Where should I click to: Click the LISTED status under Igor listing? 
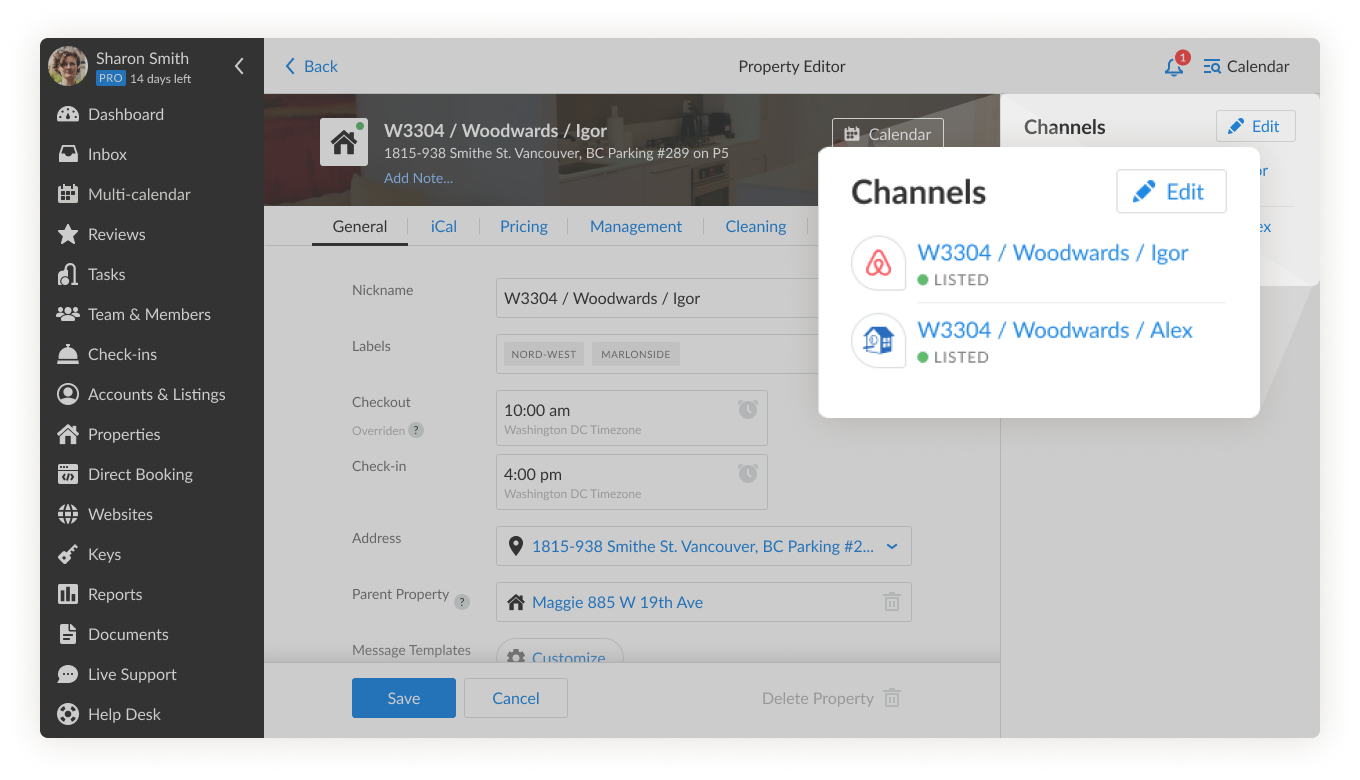[953, 280]
